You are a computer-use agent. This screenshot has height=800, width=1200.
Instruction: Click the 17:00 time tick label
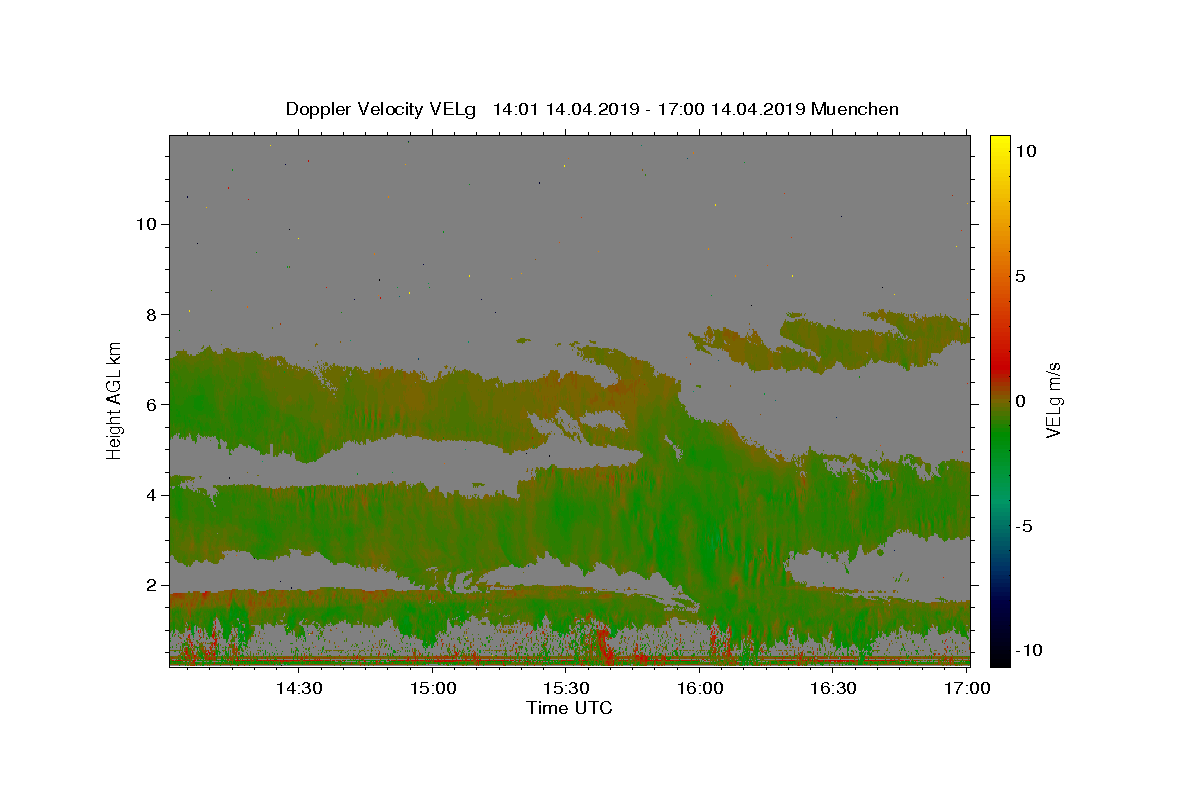tap(968, 689)
